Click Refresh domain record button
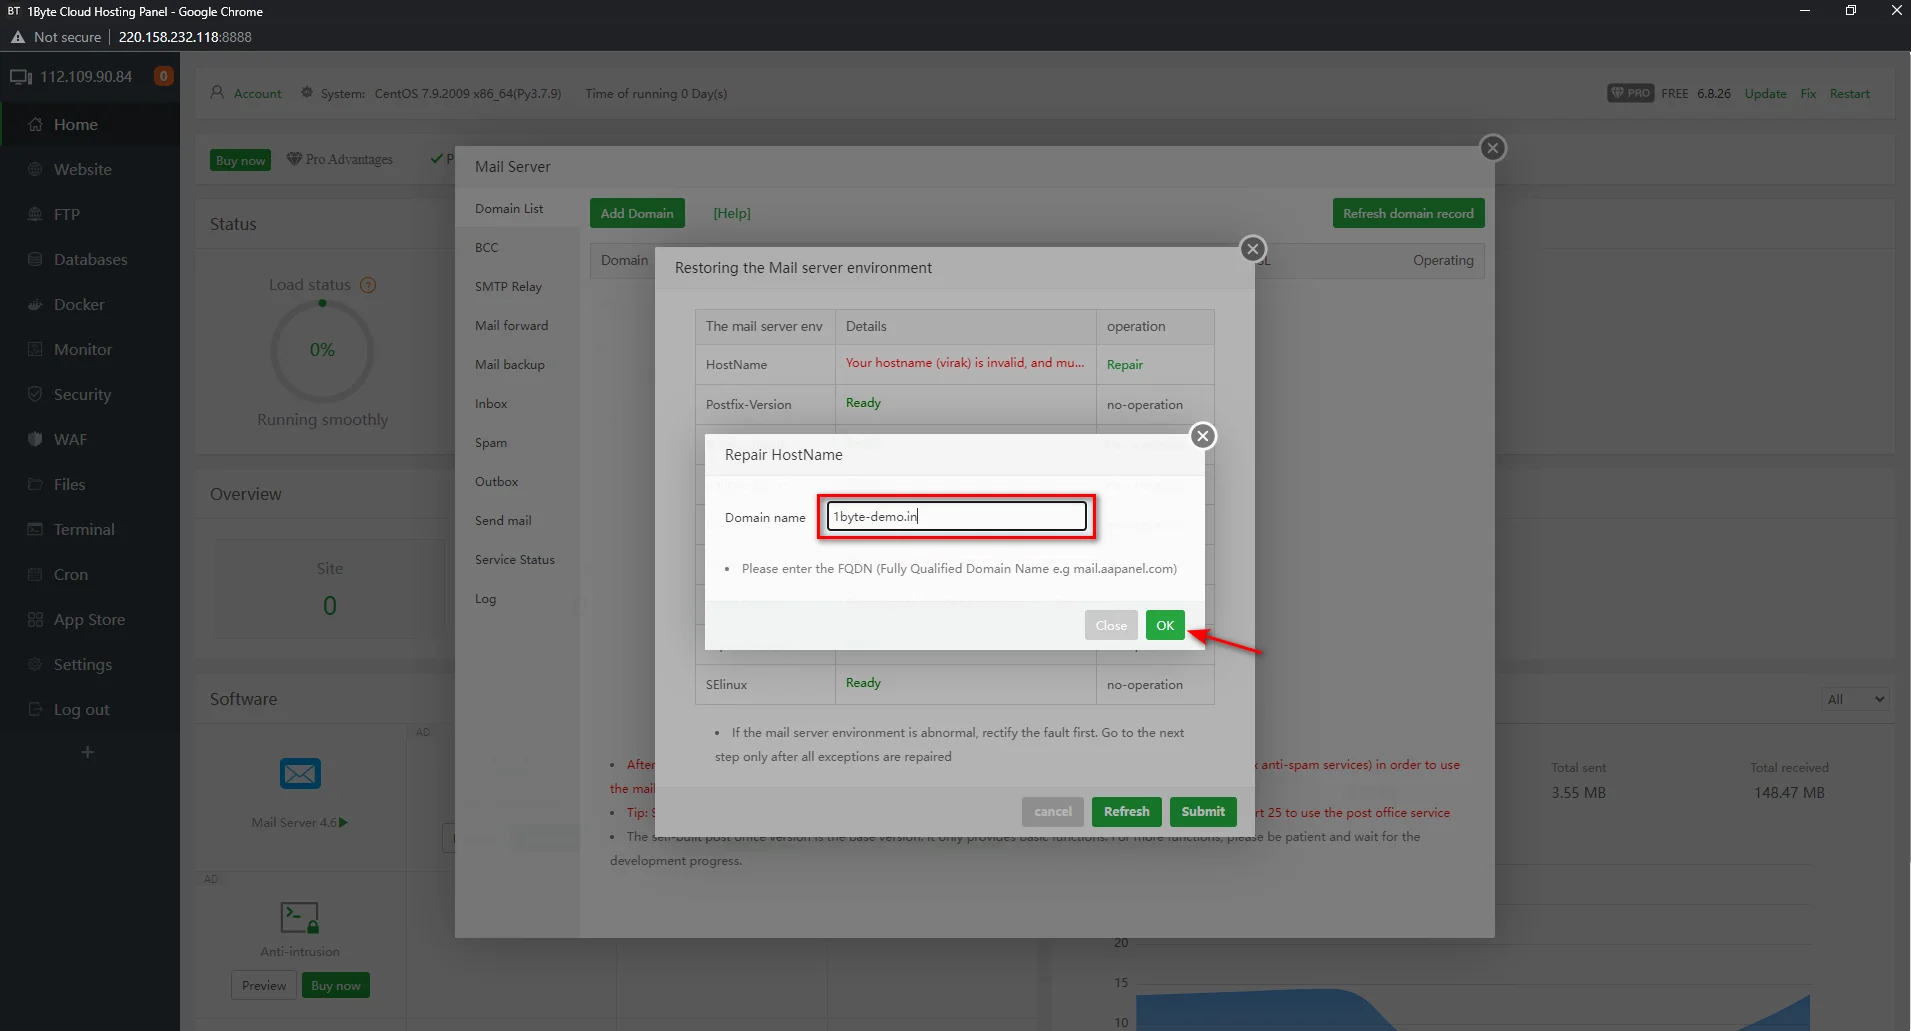This screenshot has height=1031, width=1911. tap(1408, 213)
